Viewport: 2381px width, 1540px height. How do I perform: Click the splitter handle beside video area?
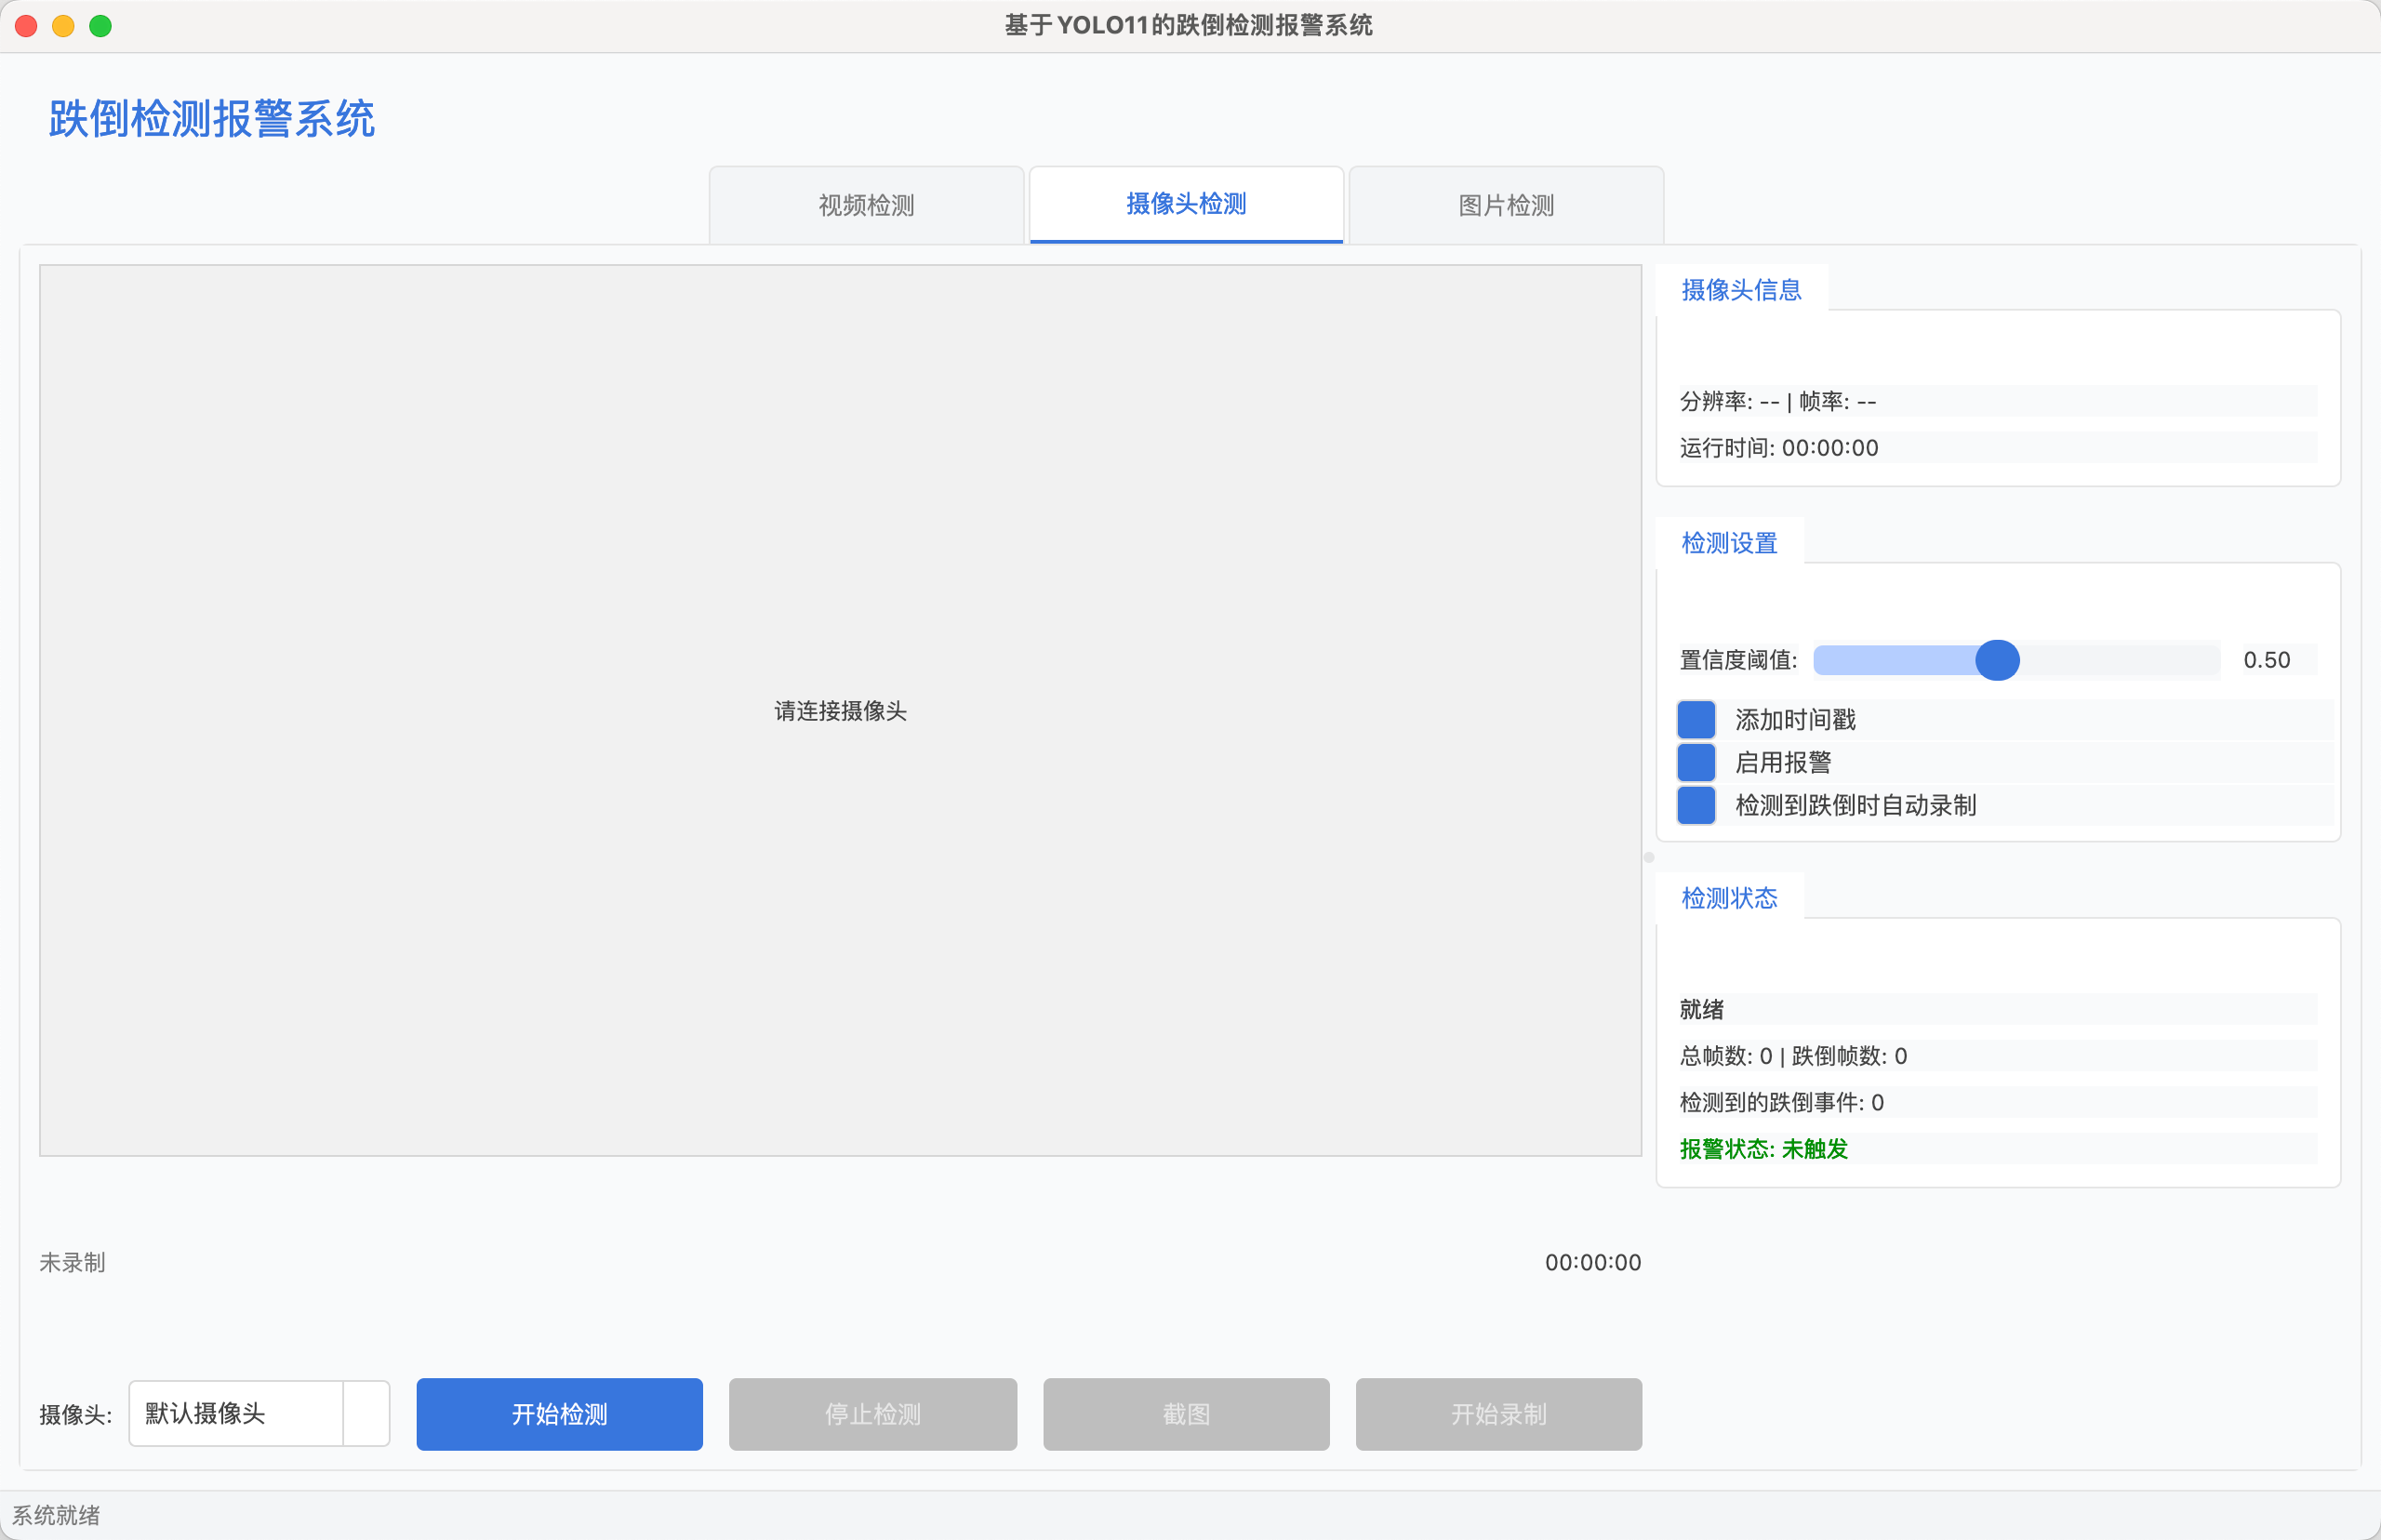(x=1649, y=857)
